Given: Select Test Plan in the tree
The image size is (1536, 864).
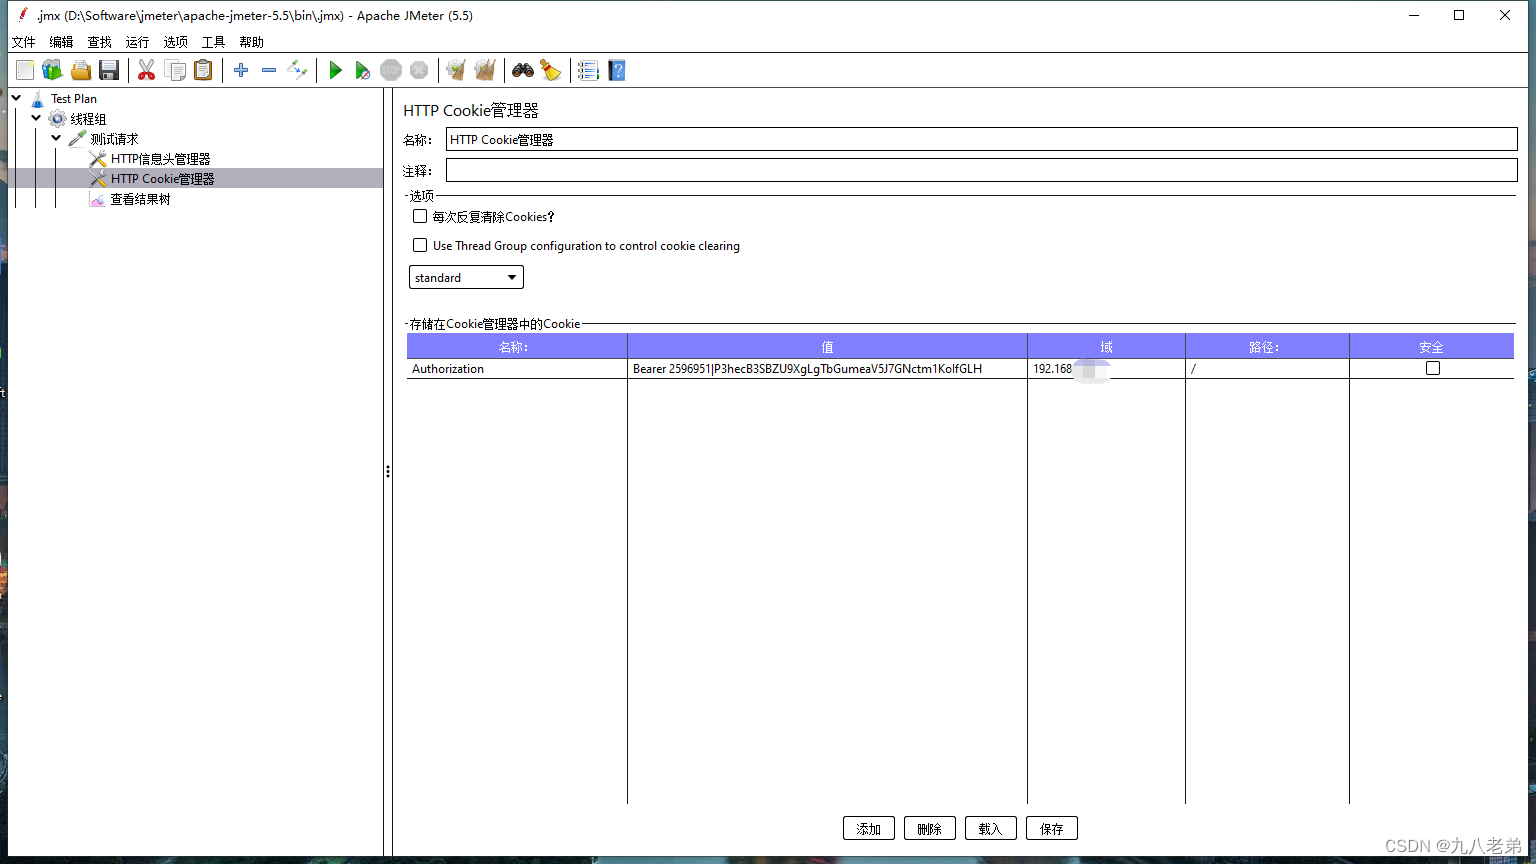Looking at the screenshot, I should 74,98.
